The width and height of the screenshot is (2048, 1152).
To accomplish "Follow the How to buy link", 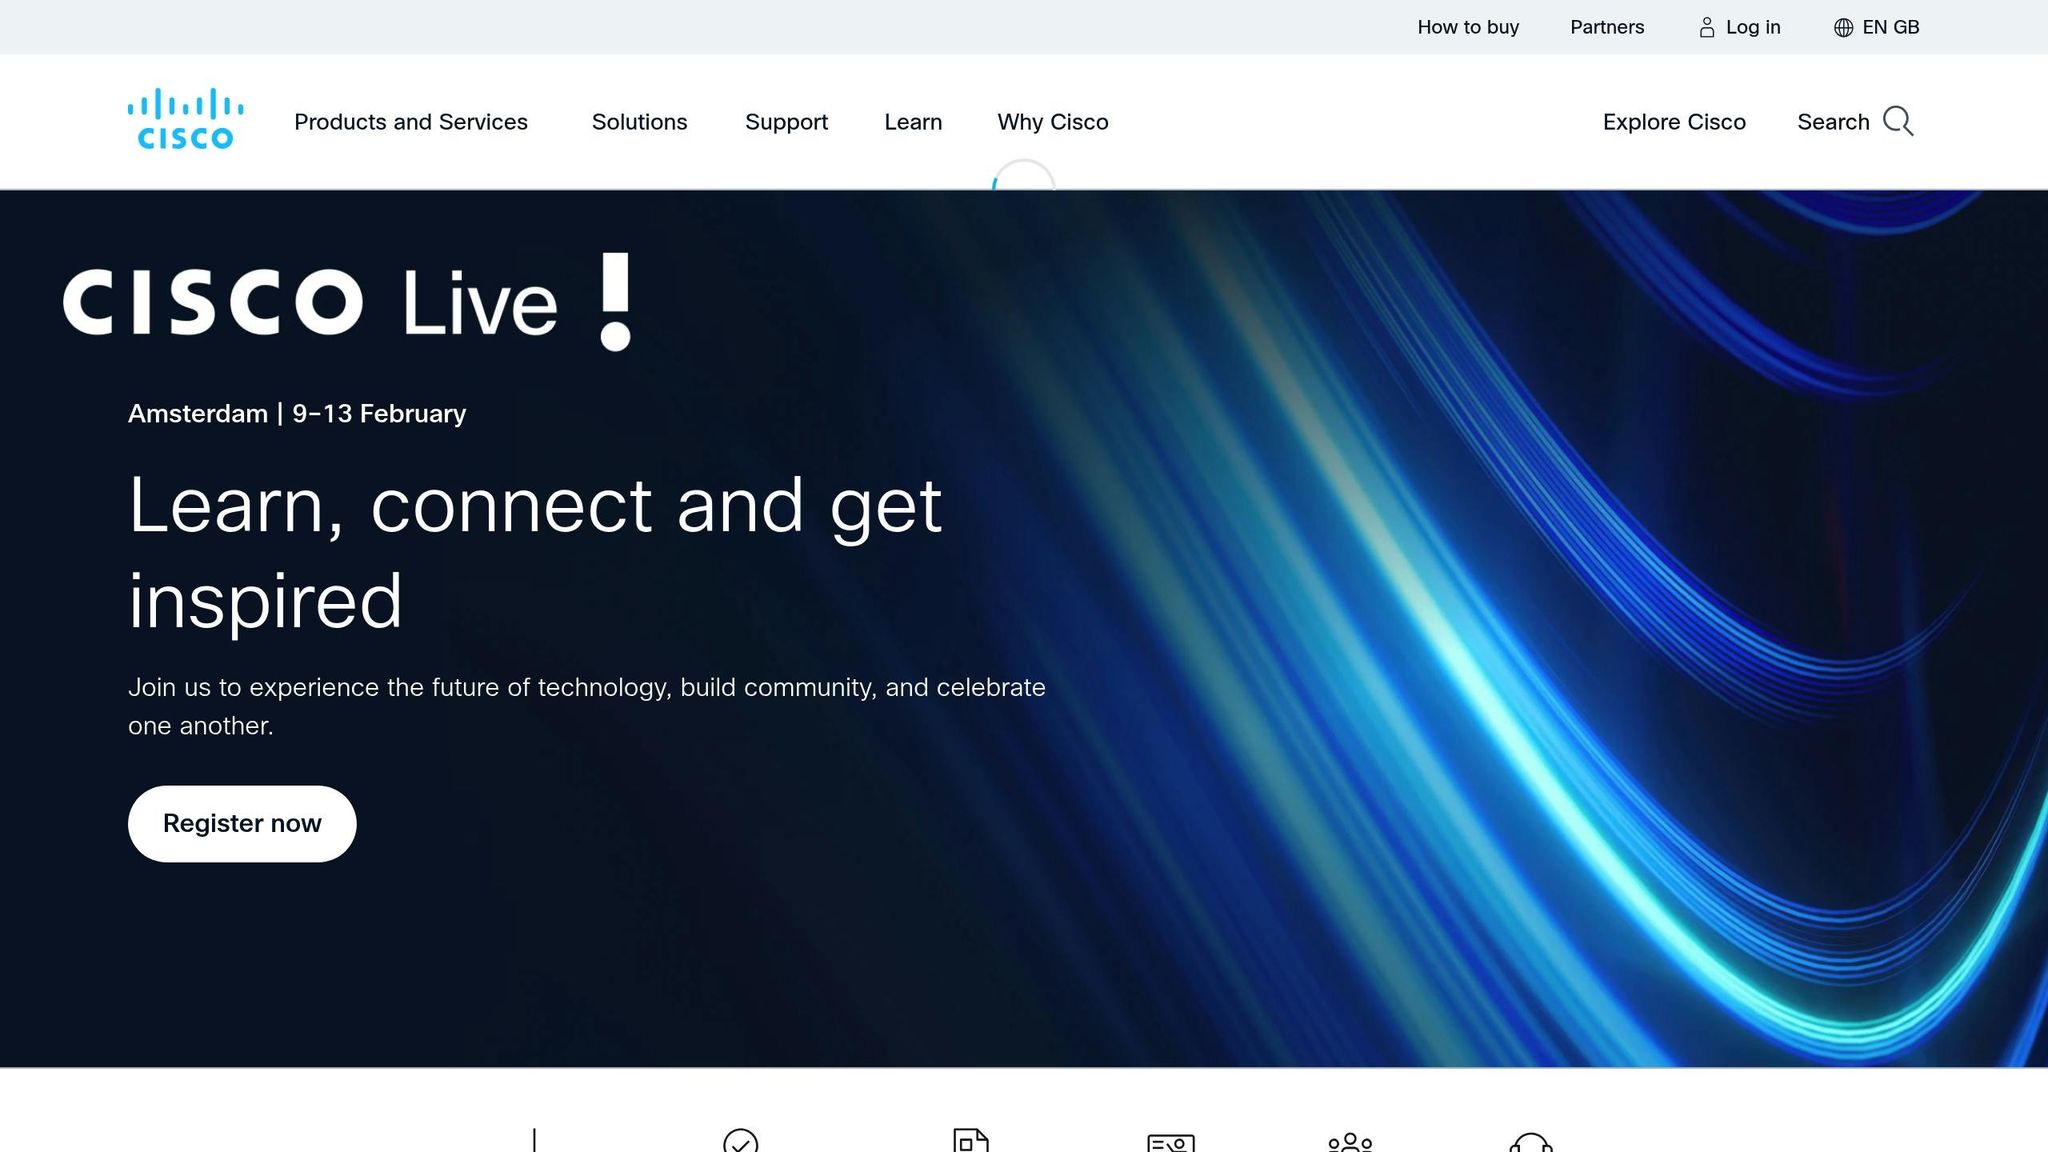I will pyautogui.click(x=1468, y=28).
